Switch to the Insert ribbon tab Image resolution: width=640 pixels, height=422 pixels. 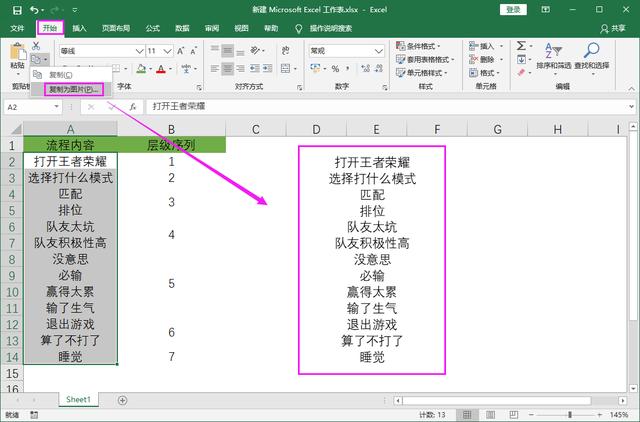79,28
